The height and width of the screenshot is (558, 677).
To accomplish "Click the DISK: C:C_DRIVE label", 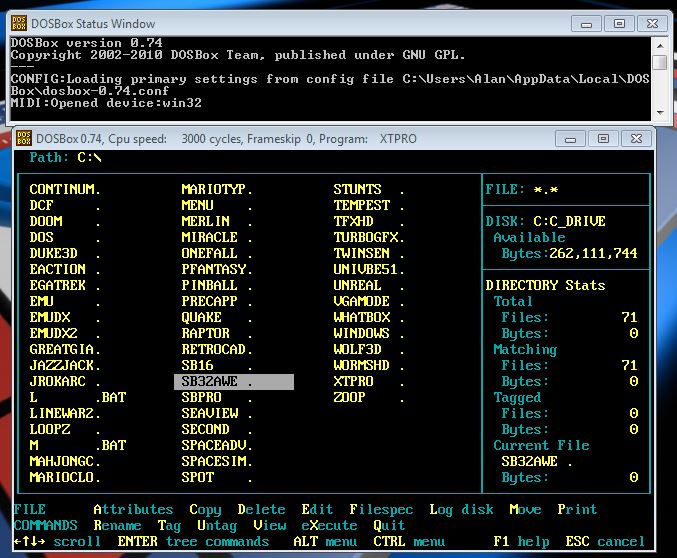I will click(x=545, y=222).
